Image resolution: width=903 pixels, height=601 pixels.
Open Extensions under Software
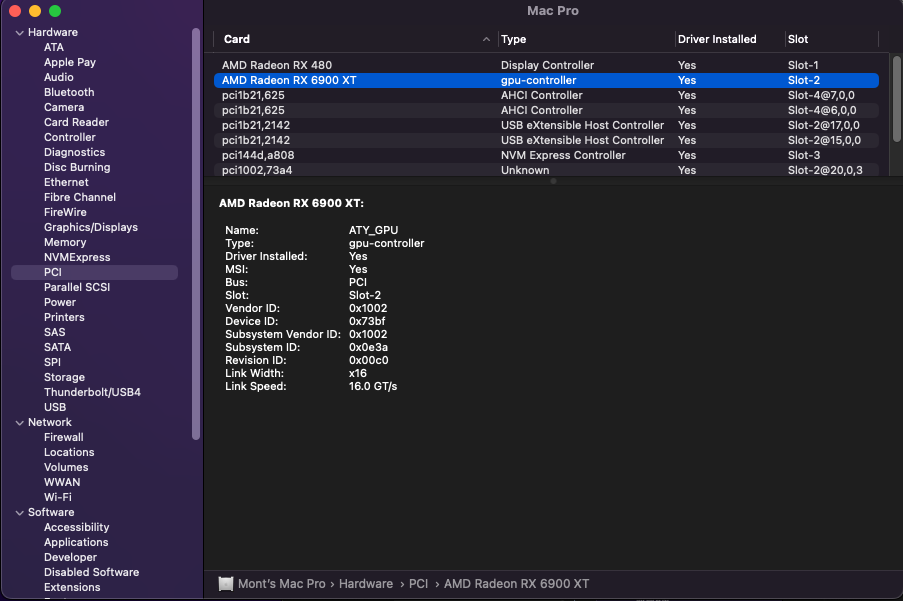[x=72, y=587]
